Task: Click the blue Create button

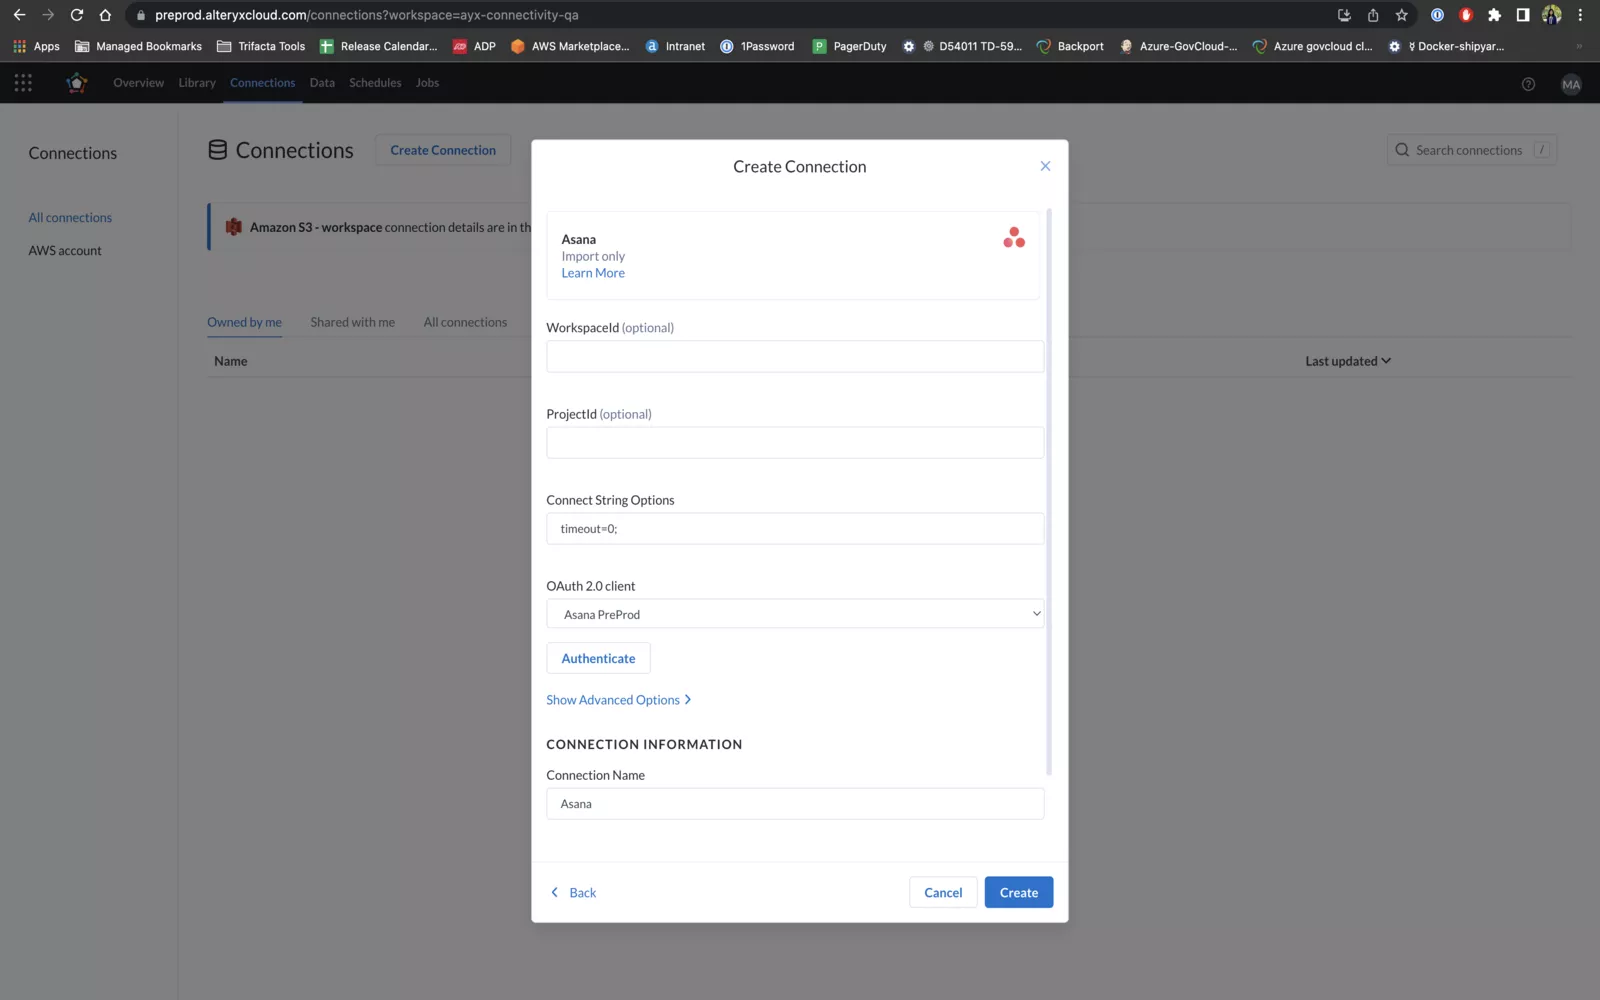Action: click(1018, 892)
